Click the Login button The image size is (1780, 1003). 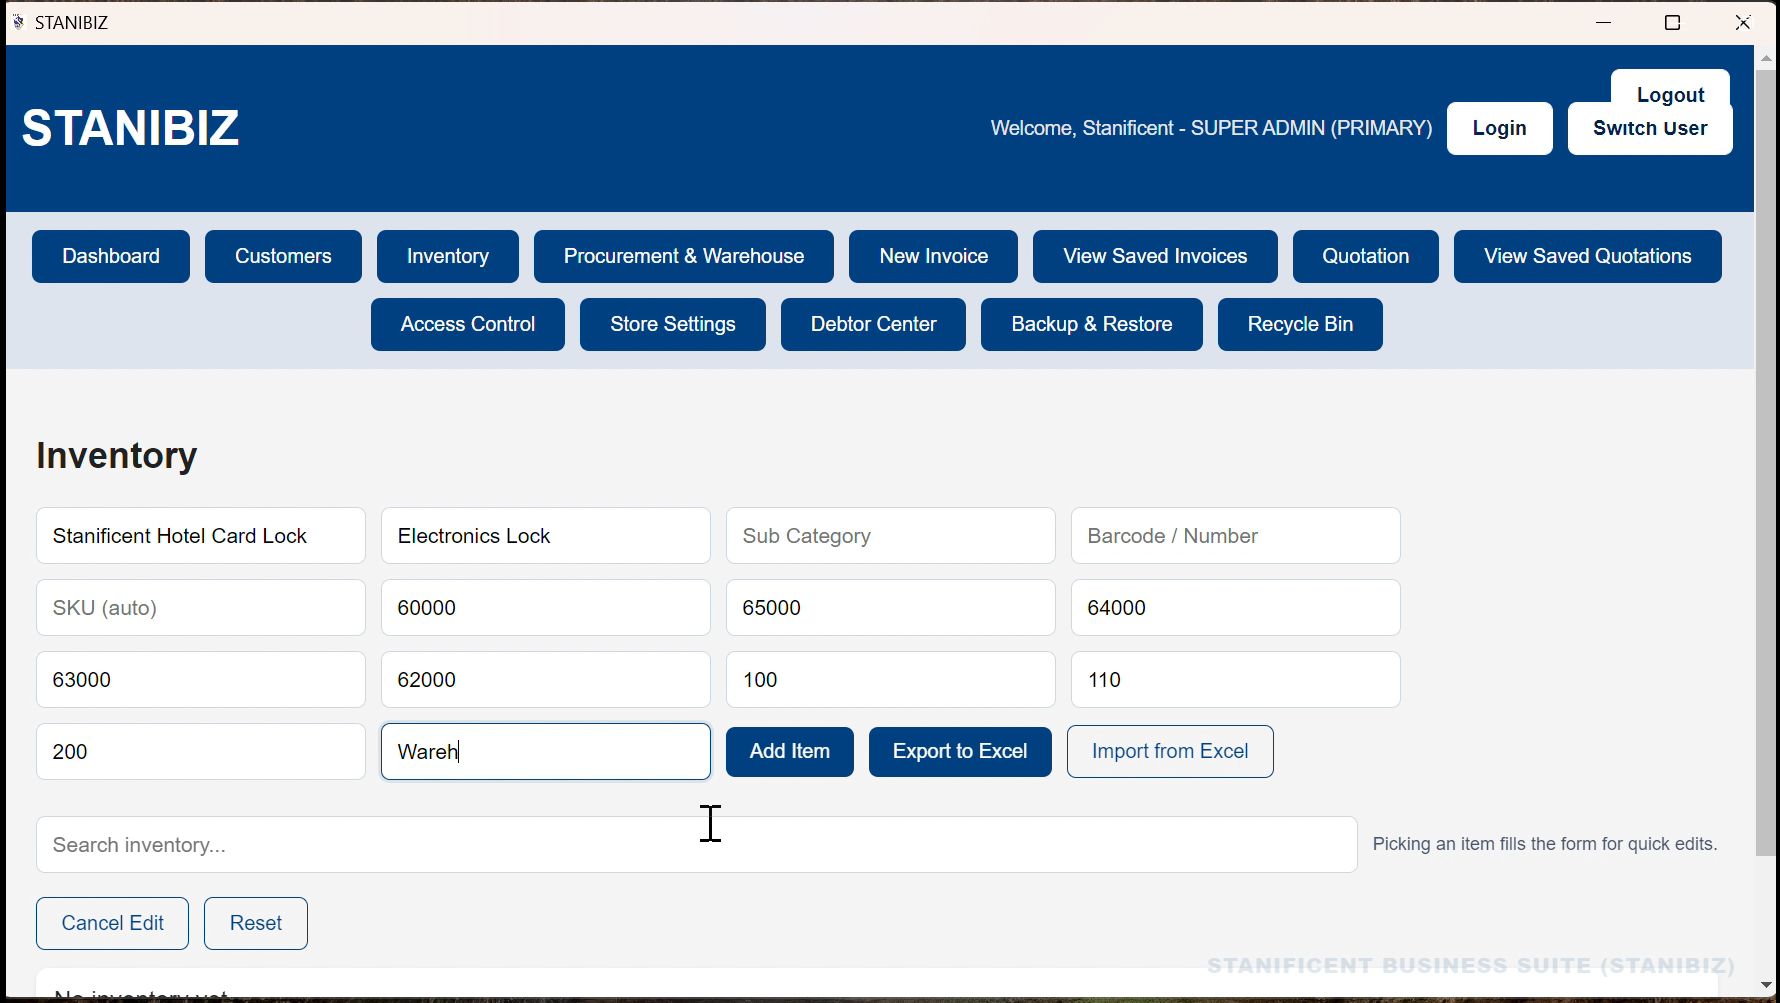tap(1499, 128)
